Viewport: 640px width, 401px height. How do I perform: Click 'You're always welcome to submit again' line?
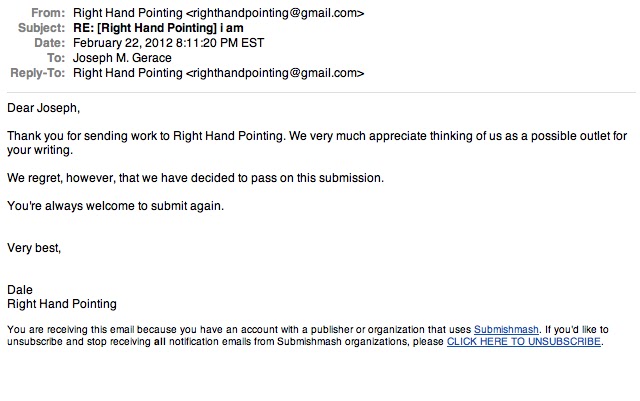click(x=115, y=206)
